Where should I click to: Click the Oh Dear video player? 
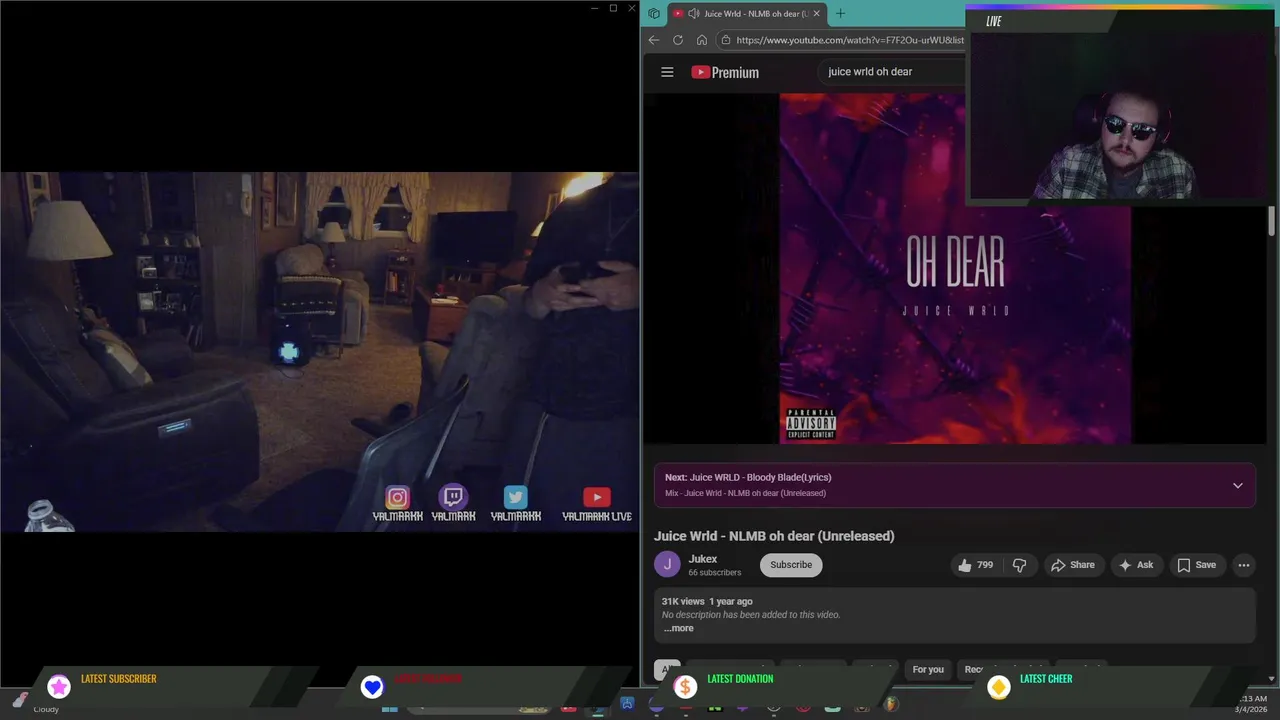click(x=955, y=269)
